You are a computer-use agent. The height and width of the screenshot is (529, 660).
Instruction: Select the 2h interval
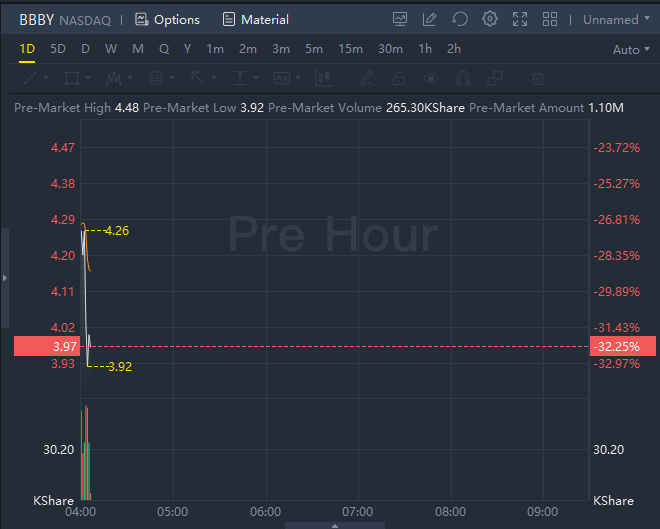[454, 49]
